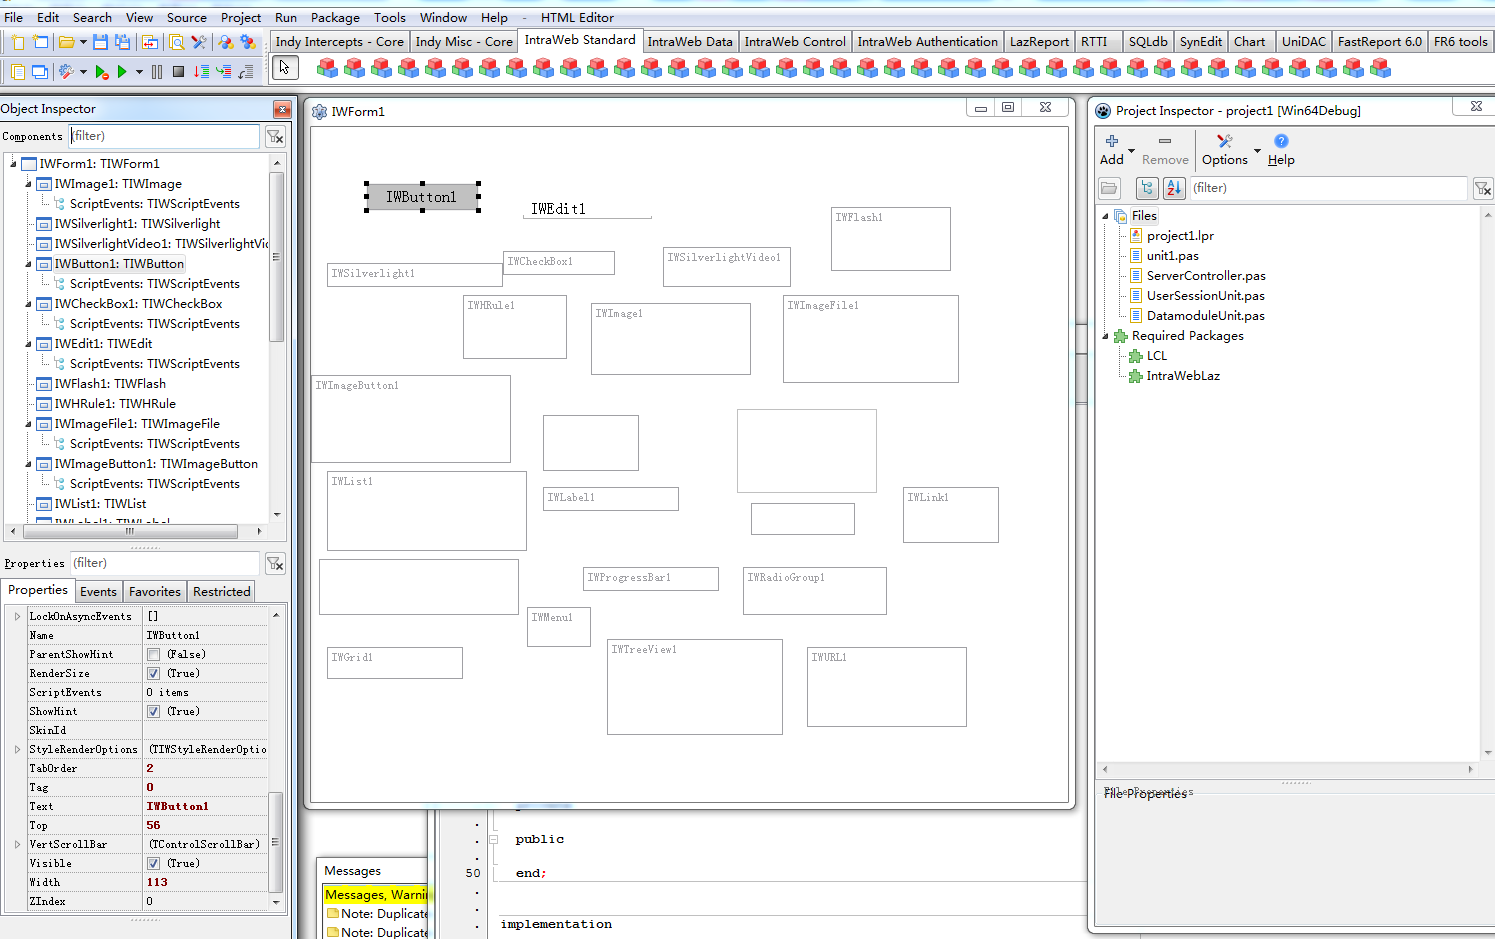The width and height of the screenshot is (1495, 939).
Task: Click the build mode gear-wrench icon
Action: click(x=66, y=71)
